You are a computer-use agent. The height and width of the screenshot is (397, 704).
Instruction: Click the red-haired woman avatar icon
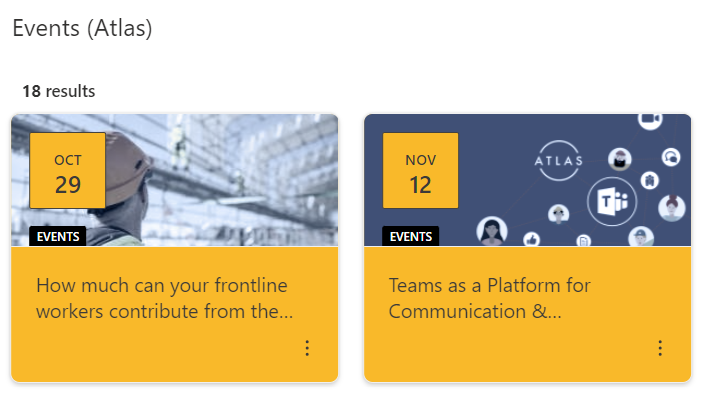pos(672,208)
